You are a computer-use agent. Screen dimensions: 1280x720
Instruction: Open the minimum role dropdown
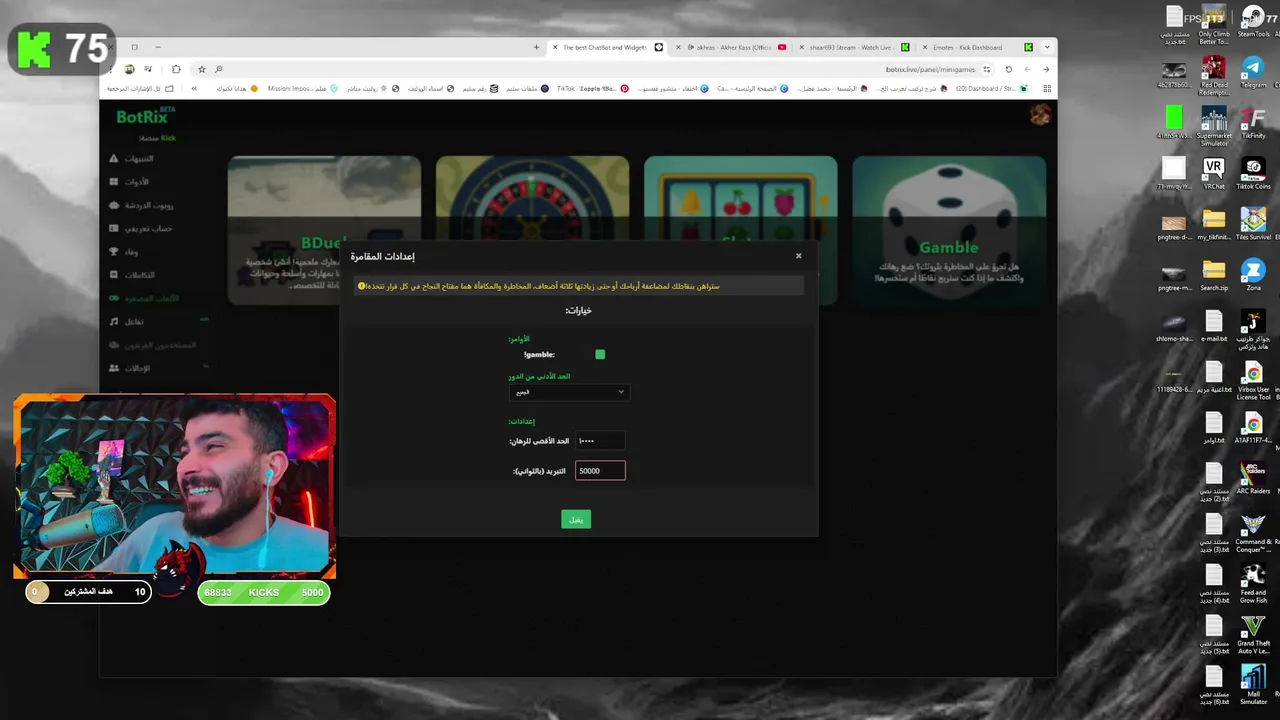(568, 392)
